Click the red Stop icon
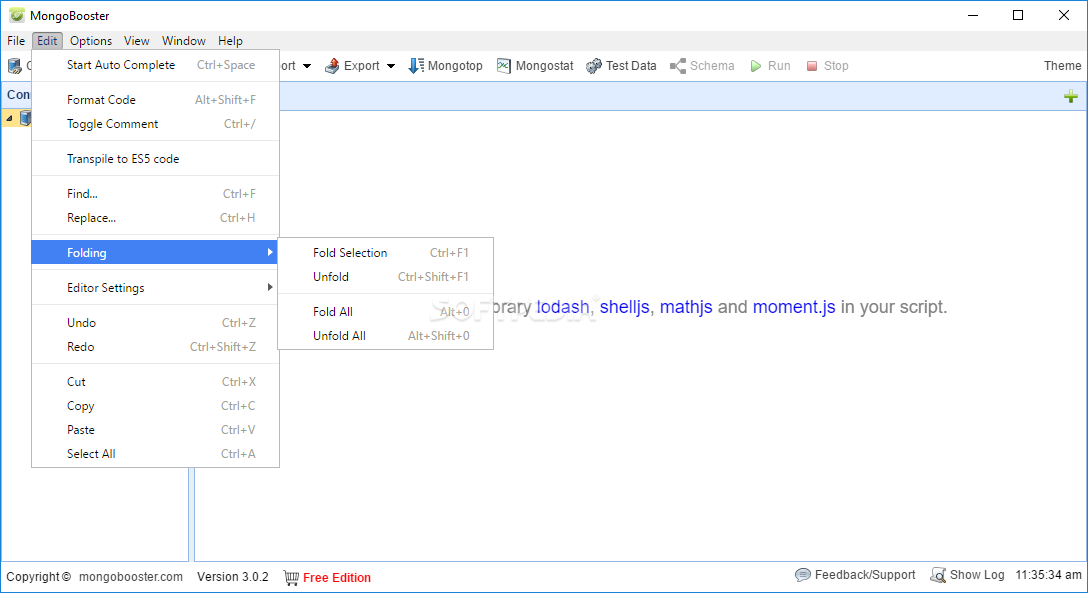The image size is (1088, 593). tap(812, 66)
